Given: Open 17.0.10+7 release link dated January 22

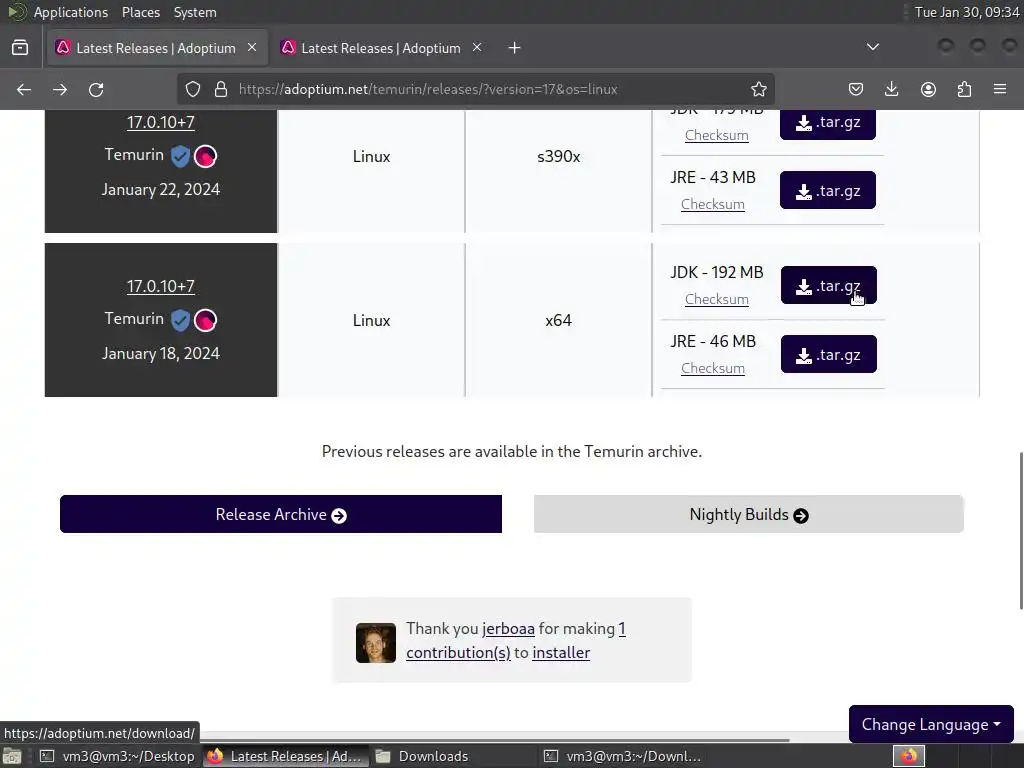Looking at the screenshot, I should tap(161, 122).
